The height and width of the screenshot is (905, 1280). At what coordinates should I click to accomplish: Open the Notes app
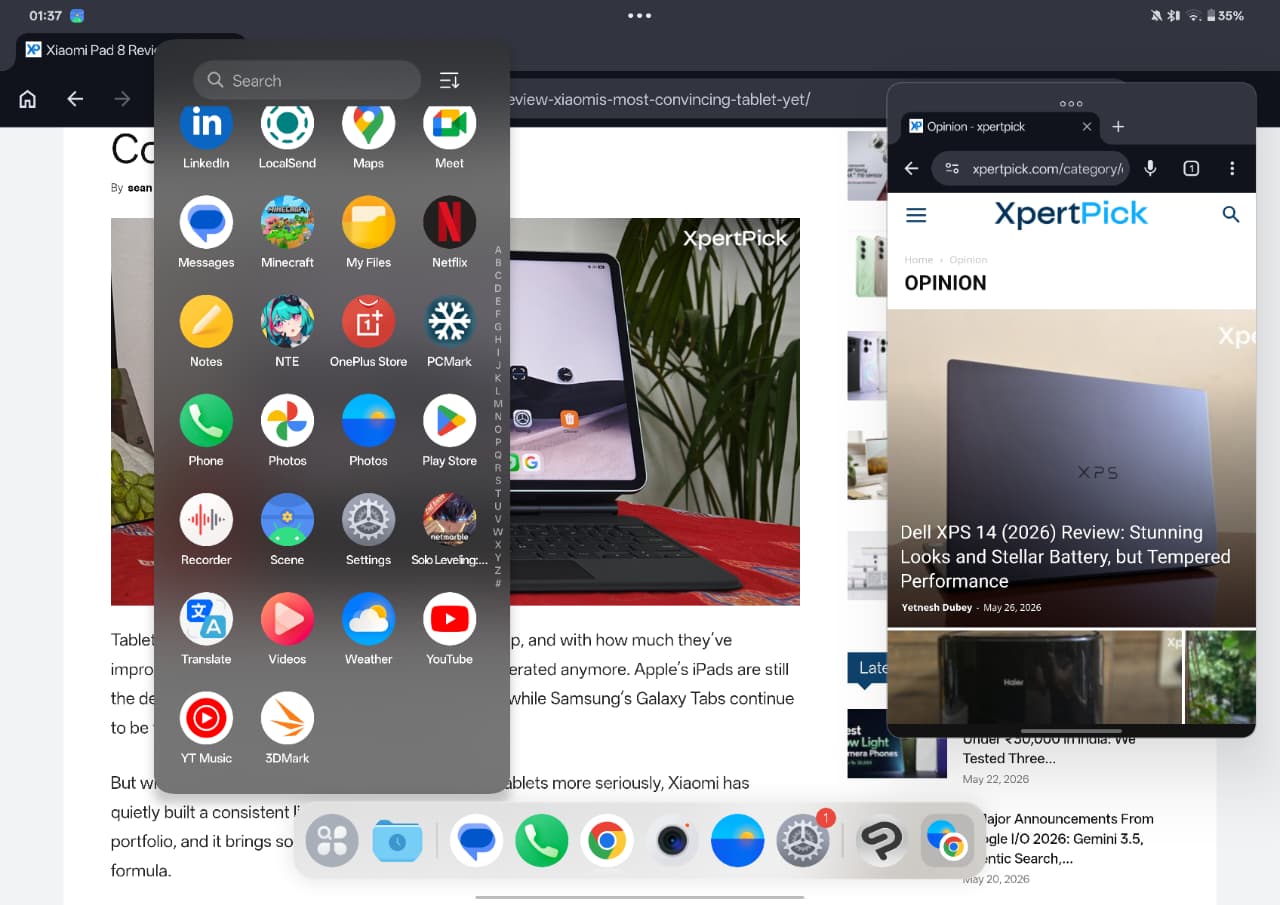[x=206, y=321]
